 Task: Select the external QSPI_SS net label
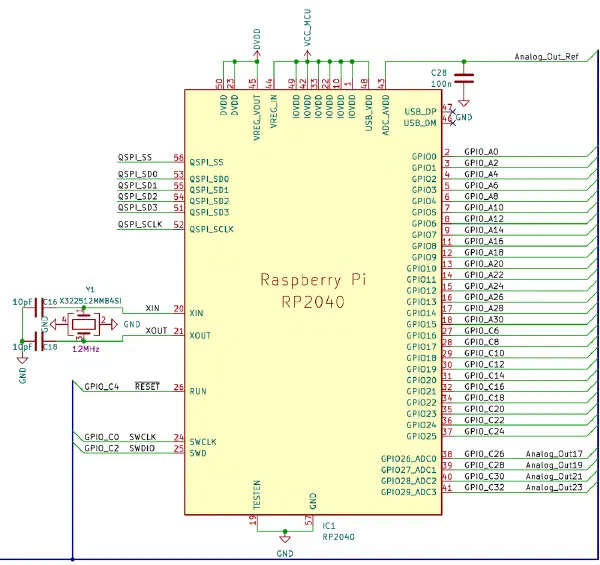point(135,157)
